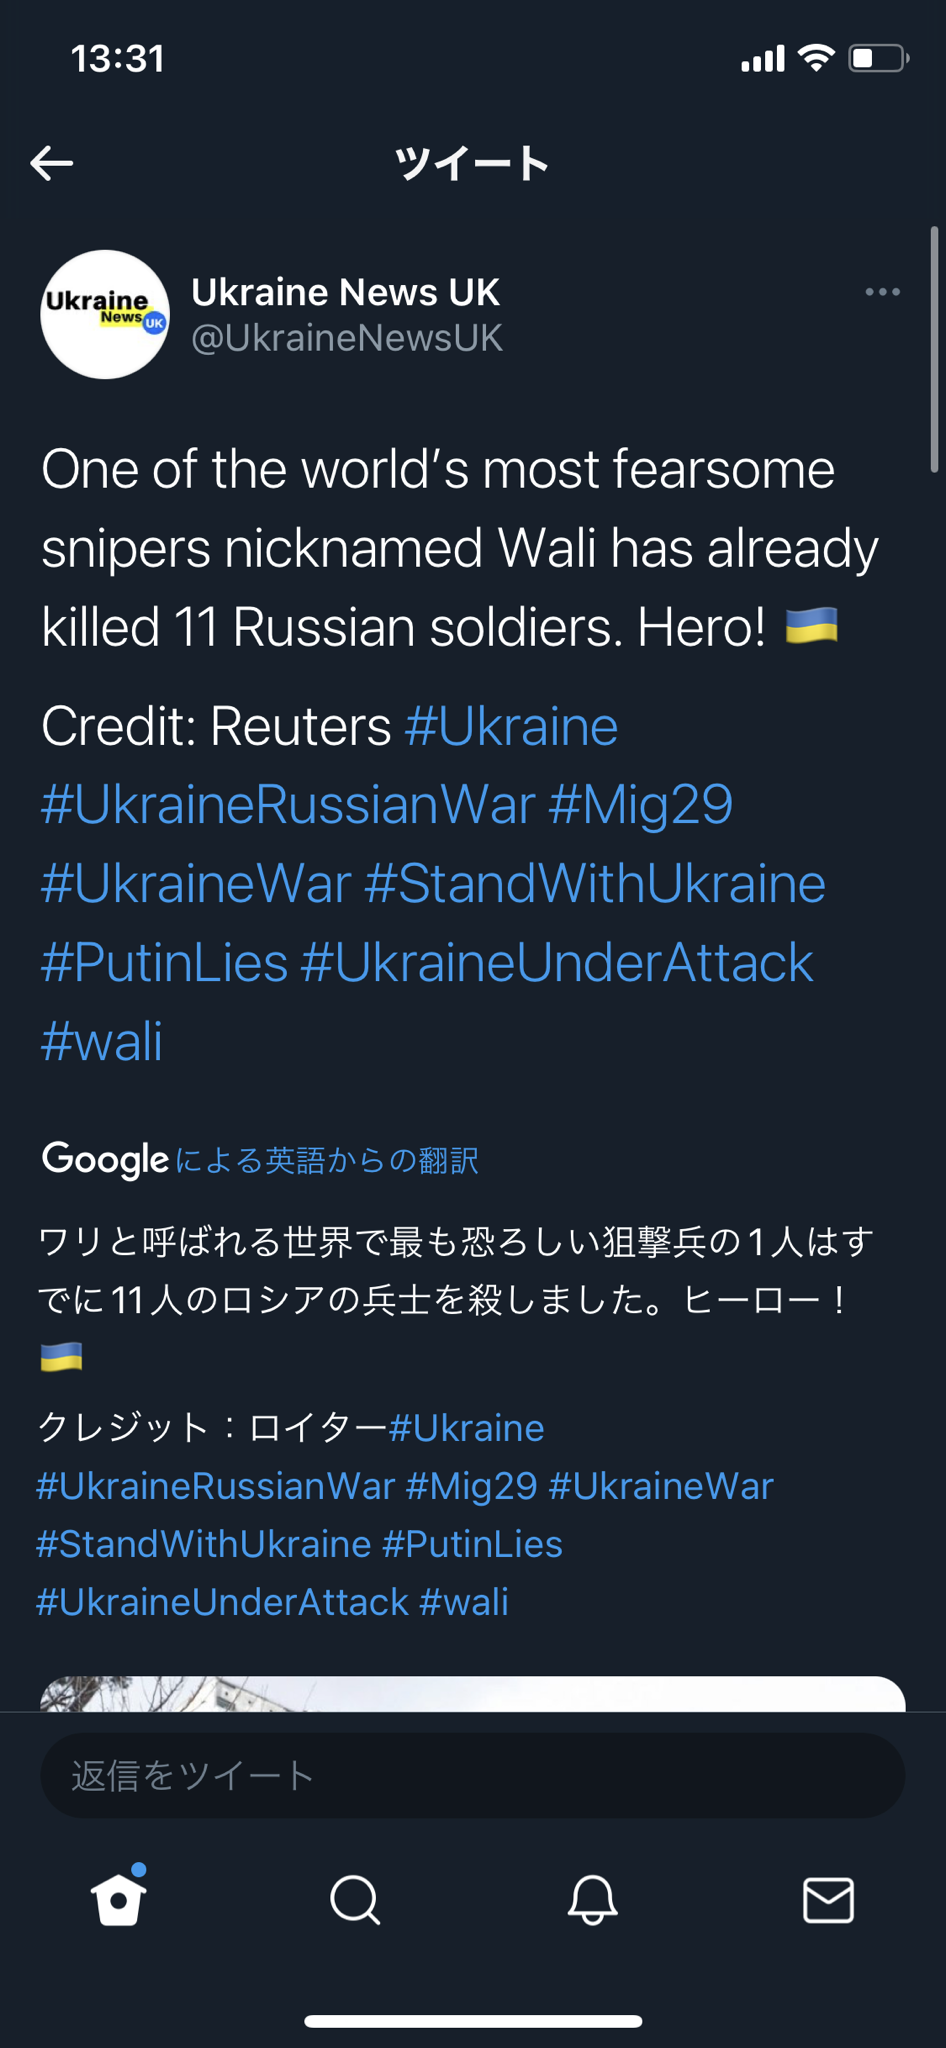Tap the Google translation attribution link
946x2048 pixels.
[260, 1160]
